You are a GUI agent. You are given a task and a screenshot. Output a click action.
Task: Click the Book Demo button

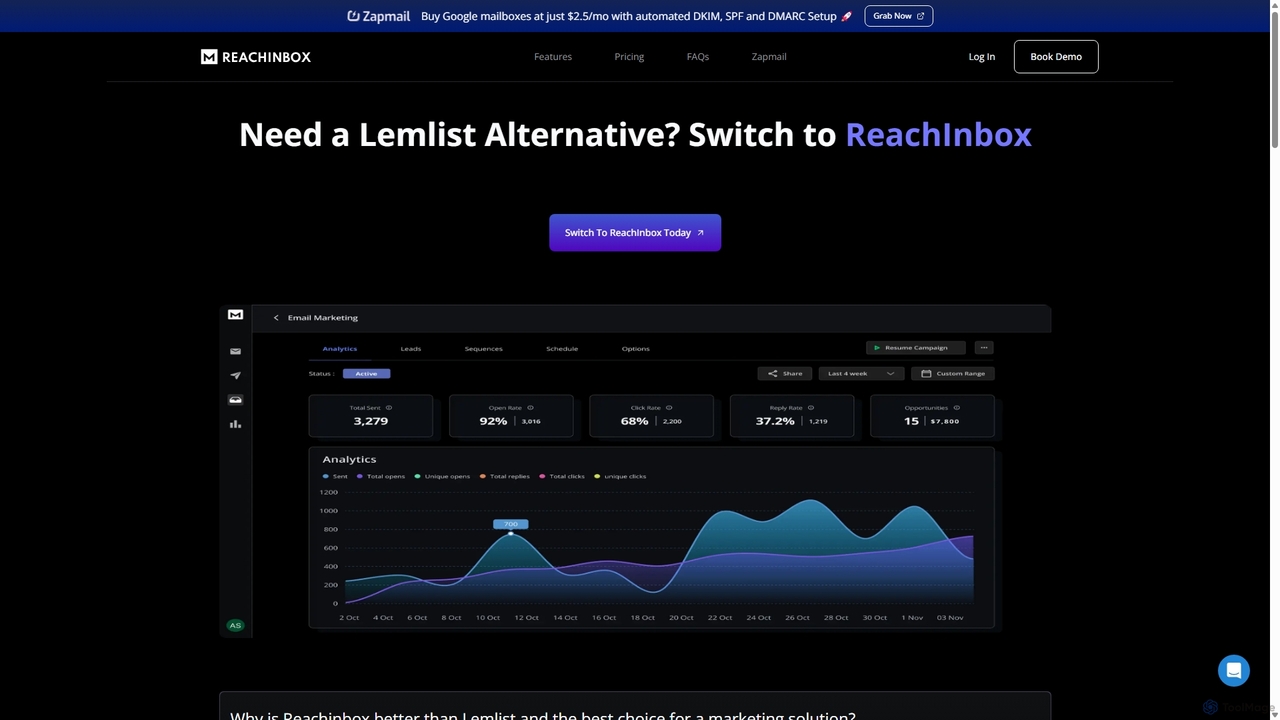[1056, 57]
